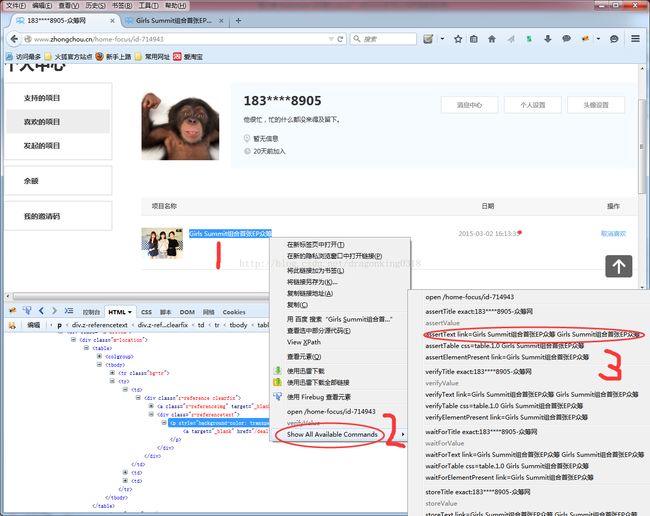Open the 书签 menu
Screen dimensions: 650x516
(122, 6)
